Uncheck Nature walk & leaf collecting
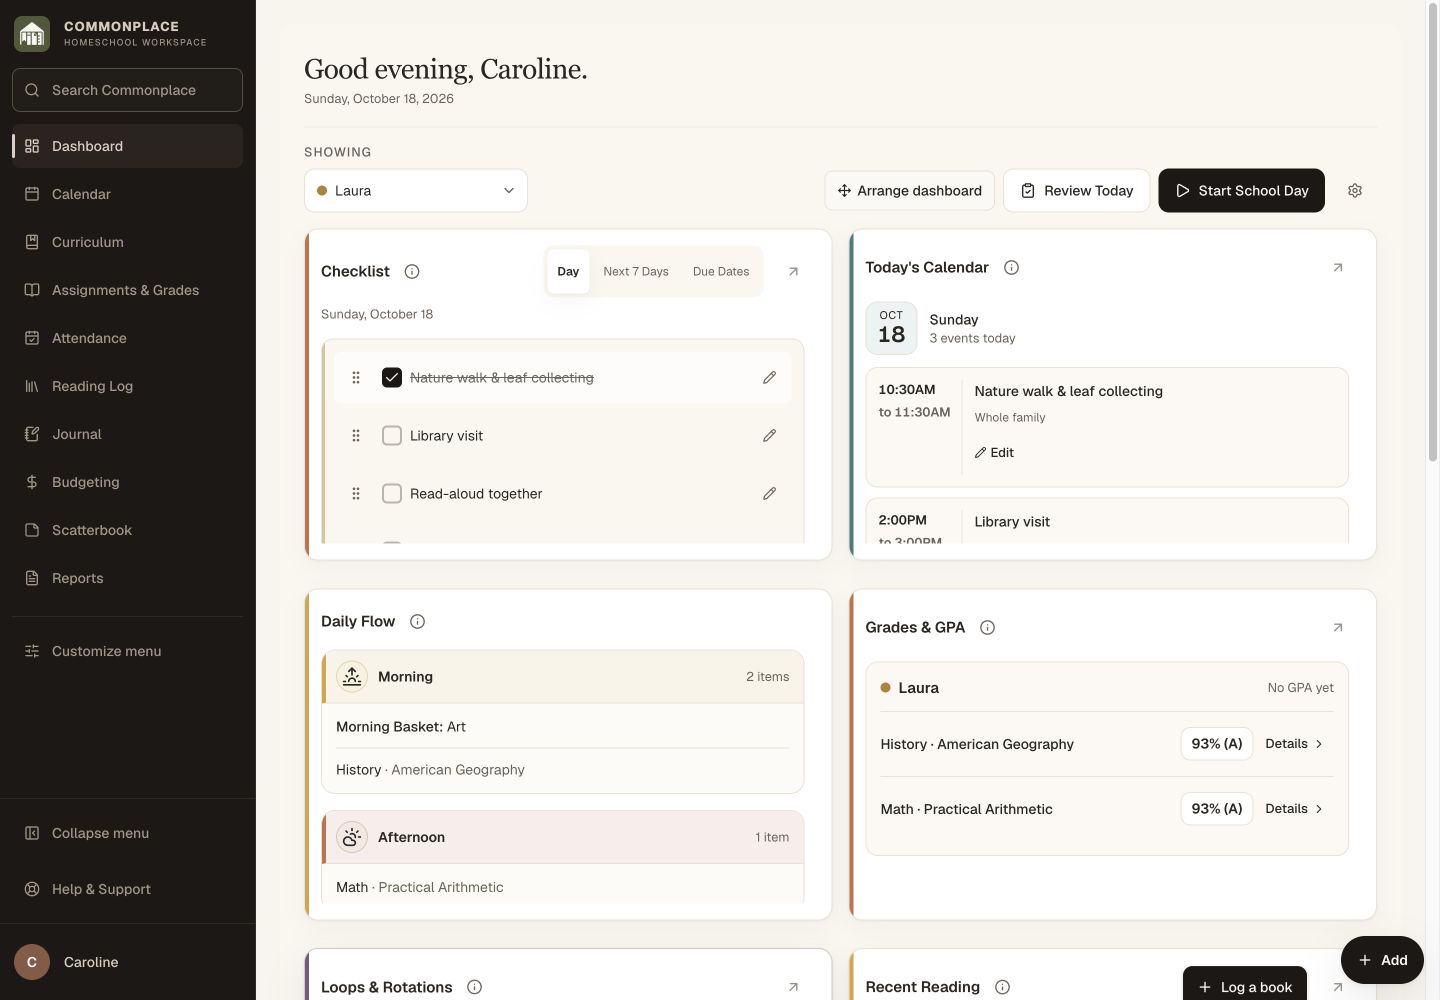The width and height of the screenshot is (1440, 1000). [x=392, y=377]
